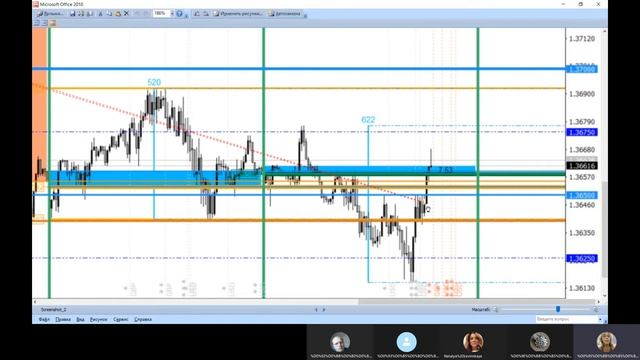Go to next picture arrow
This screenshot has width=640, height=360.
click(324, 310)
